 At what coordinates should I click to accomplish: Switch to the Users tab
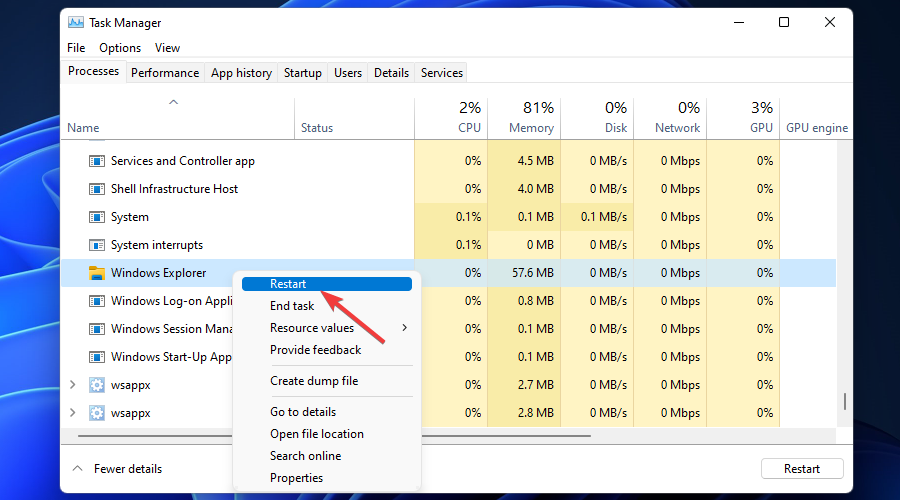(348, 73)
